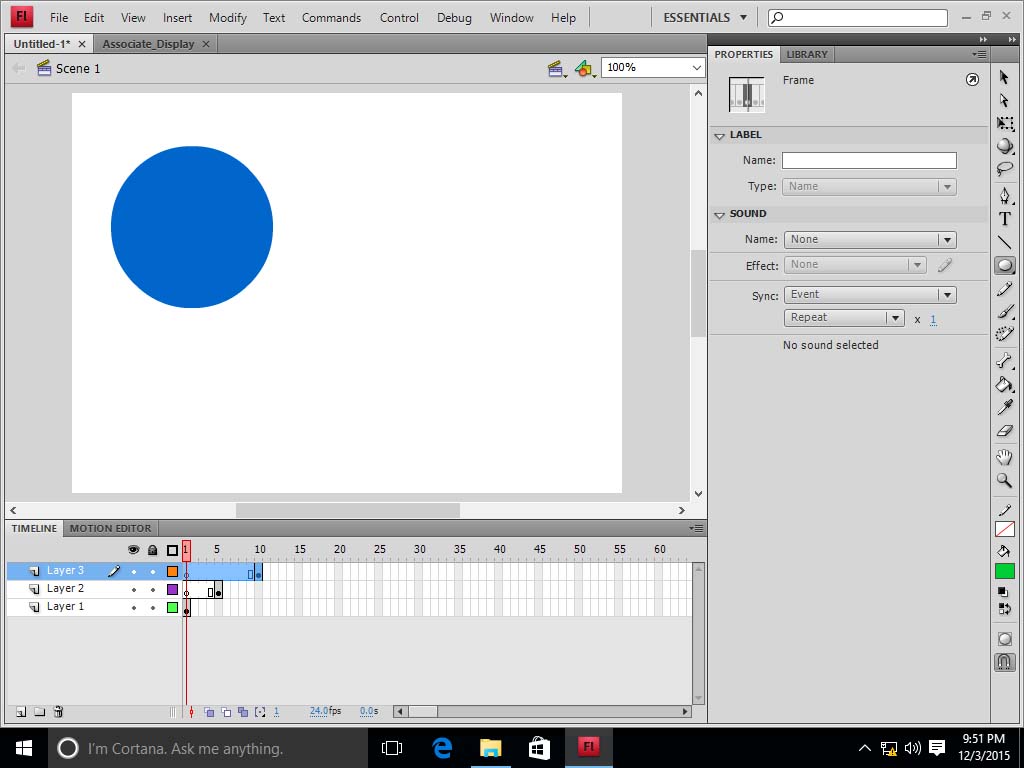Open the Control menu

coord(399,18)
